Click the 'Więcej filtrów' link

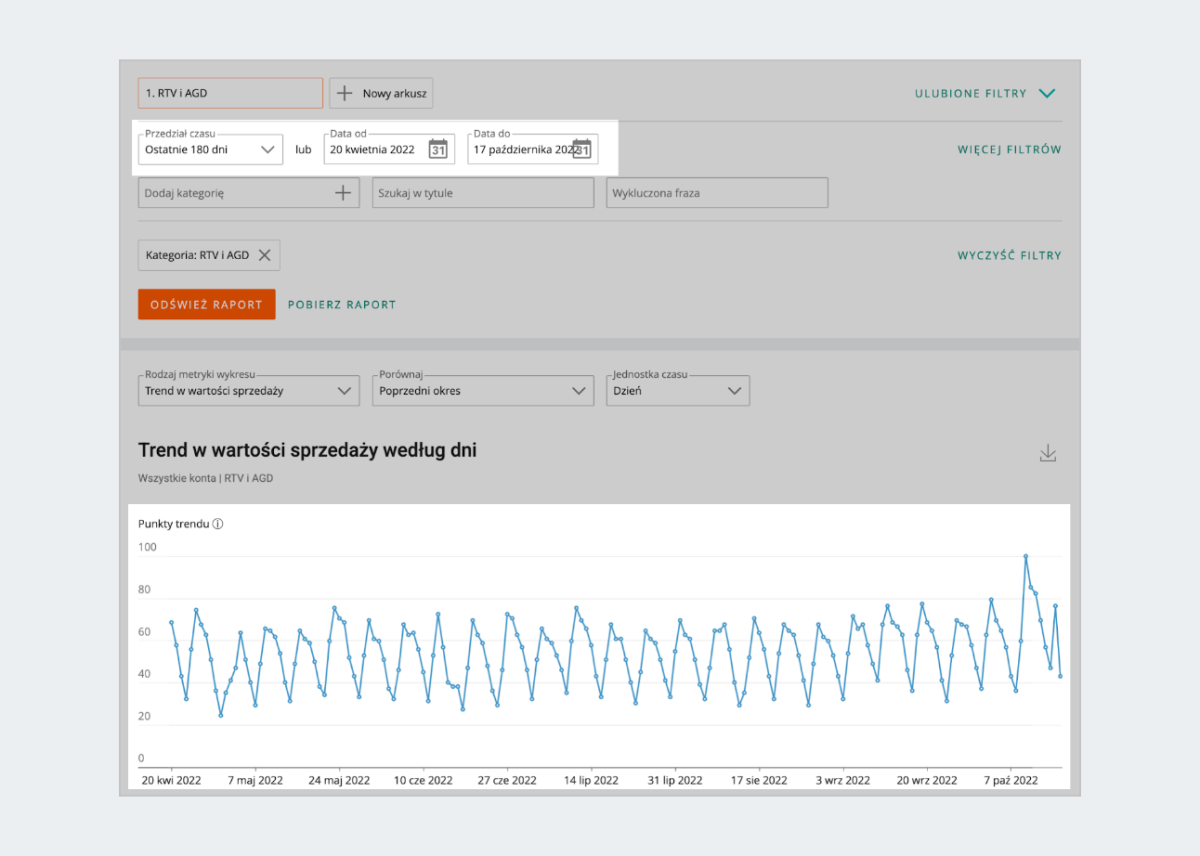(1009, 150)
